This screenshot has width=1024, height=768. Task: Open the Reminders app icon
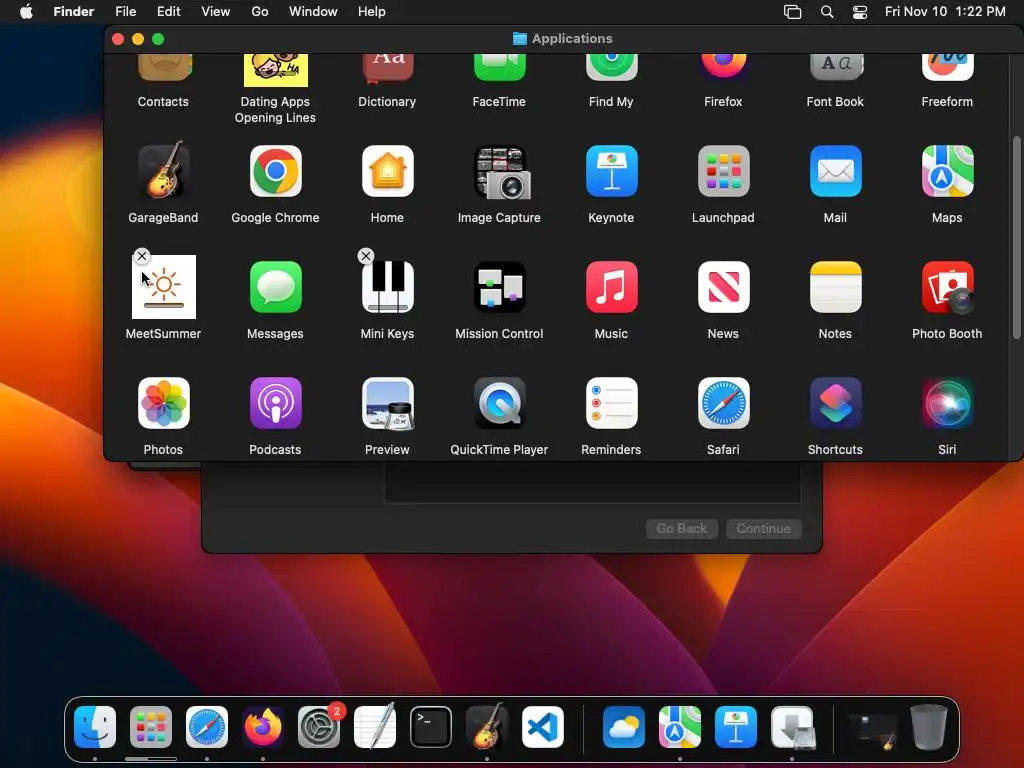tap(611, 403)
